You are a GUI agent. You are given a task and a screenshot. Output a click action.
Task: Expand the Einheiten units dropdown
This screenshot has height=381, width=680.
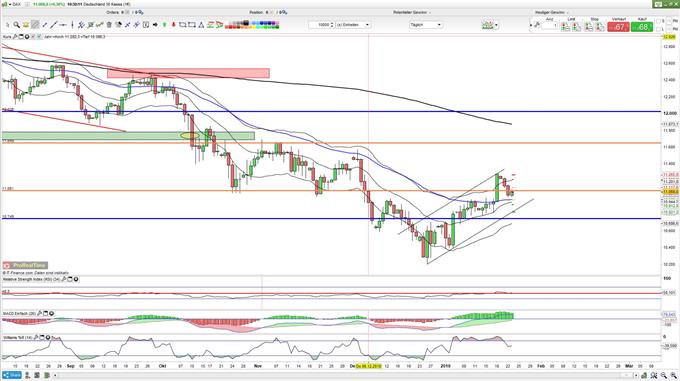tap(353, 25)
